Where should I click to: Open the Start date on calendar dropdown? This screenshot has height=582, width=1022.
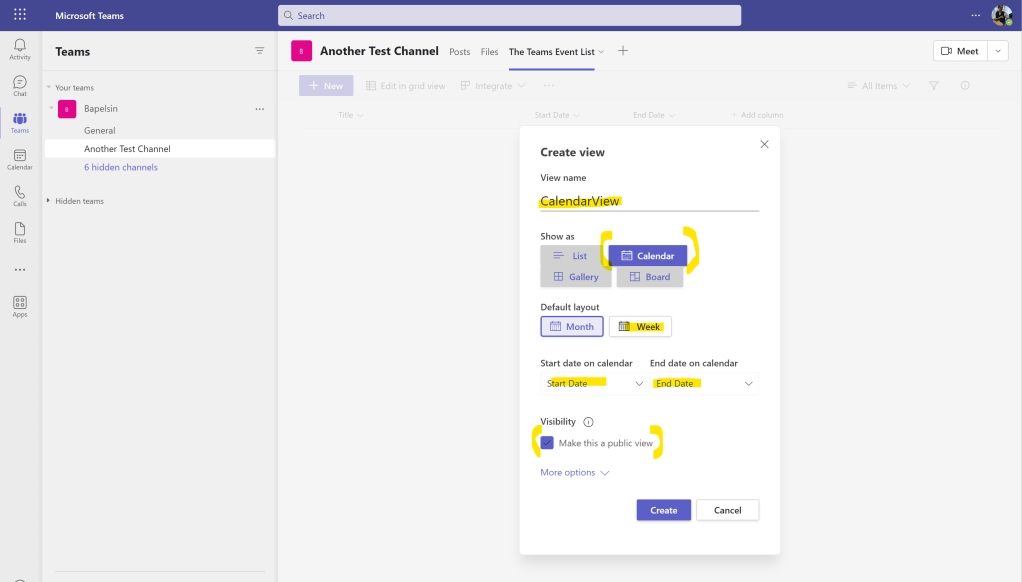coord(593,384)
